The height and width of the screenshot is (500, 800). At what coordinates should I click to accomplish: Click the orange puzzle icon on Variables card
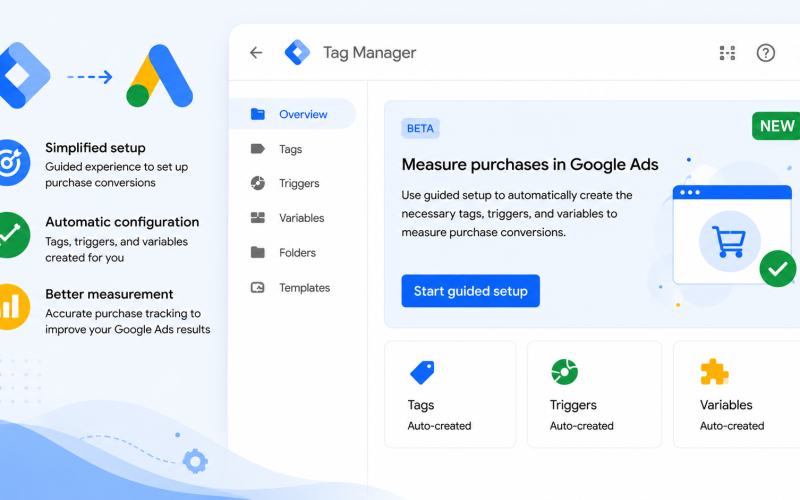[714, 371]
